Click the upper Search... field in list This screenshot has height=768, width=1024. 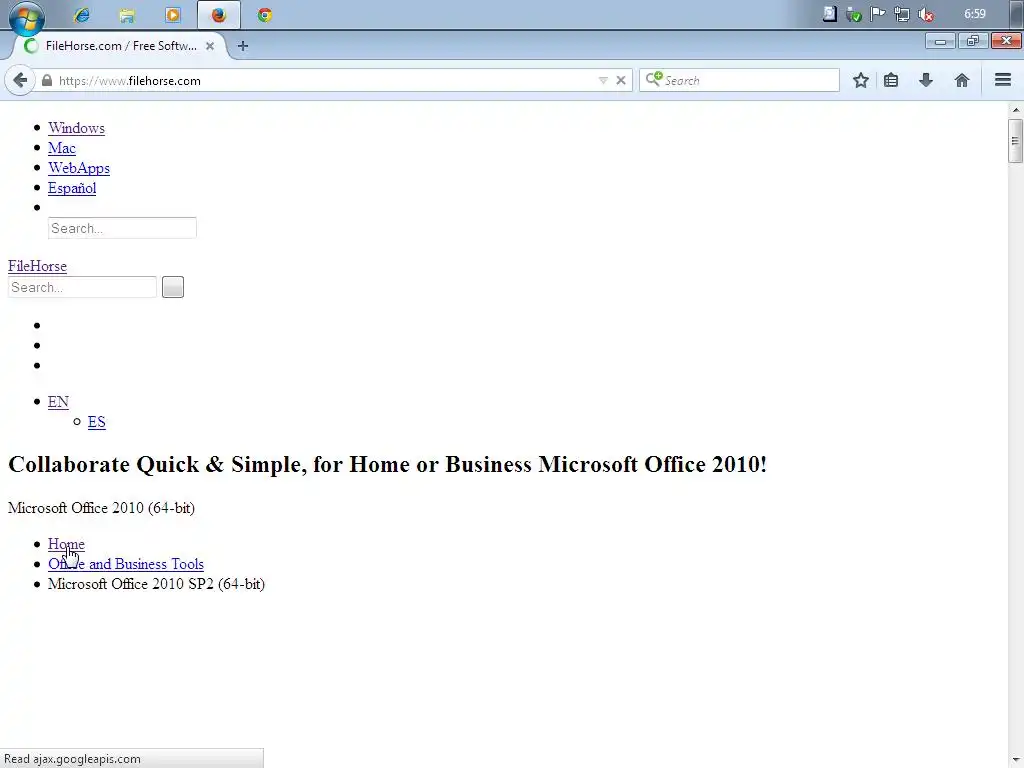122,228
